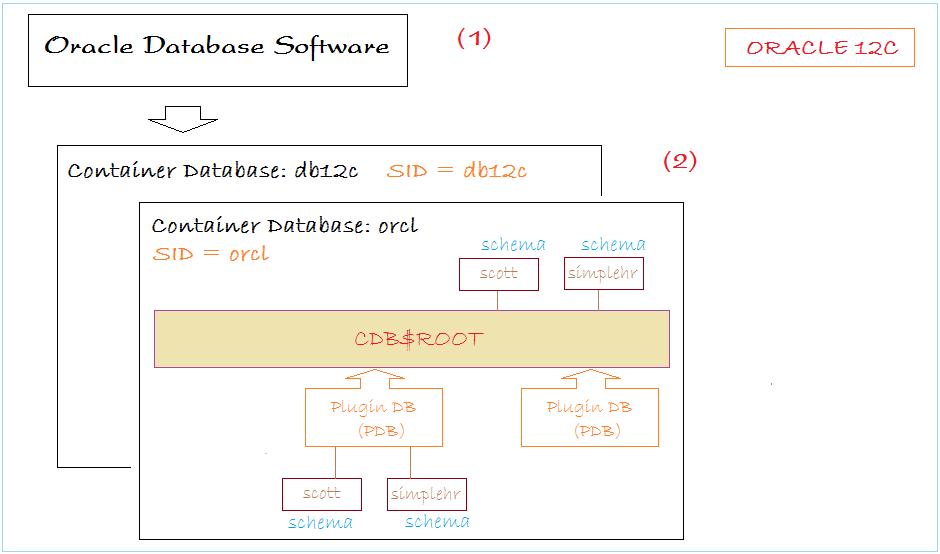Click the 'schema' label under the bottom simplehr box
Screen dimensions: 940x554
tap(437, 522)
